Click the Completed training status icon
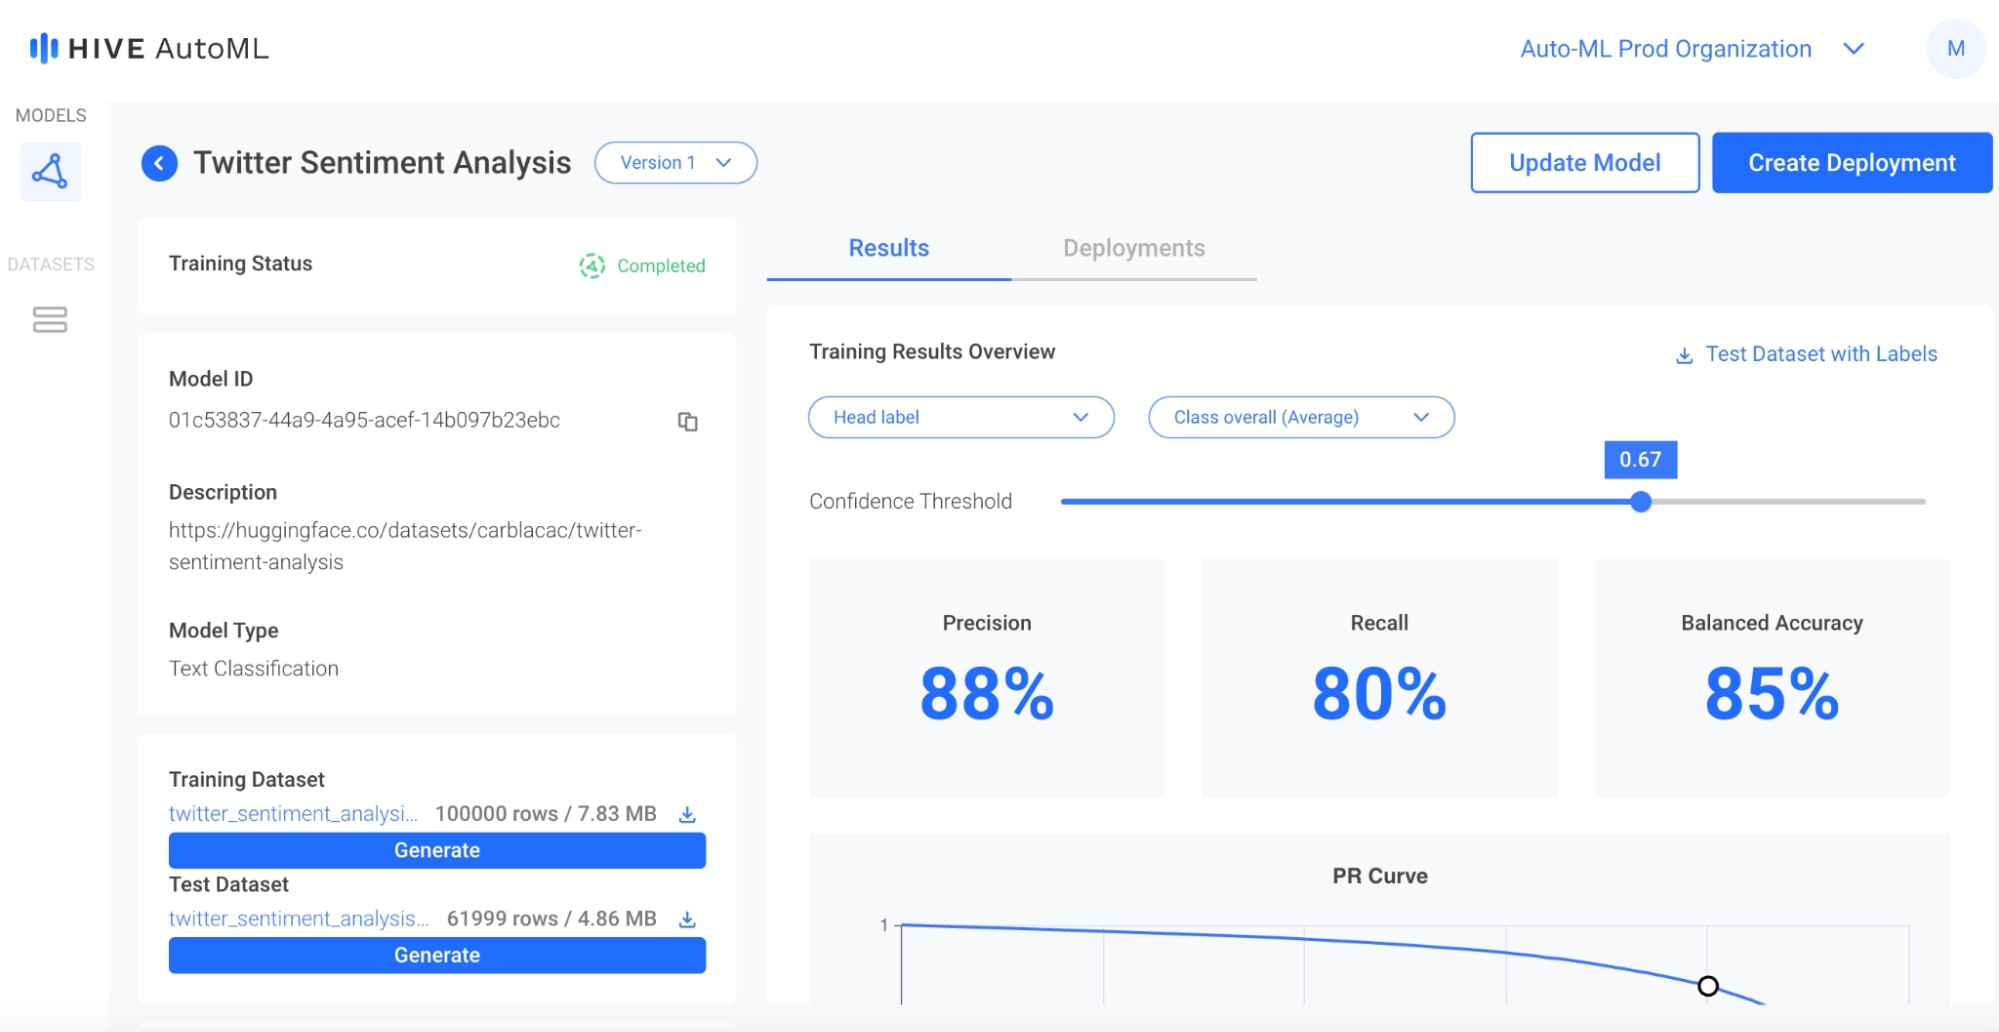The width and height of the screenshot is (1999, 1032). coord(592,266)
